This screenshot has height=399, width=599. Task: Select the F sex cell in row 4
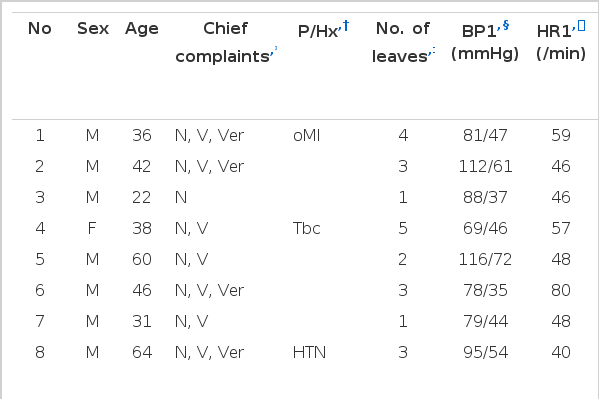point(92,229)
